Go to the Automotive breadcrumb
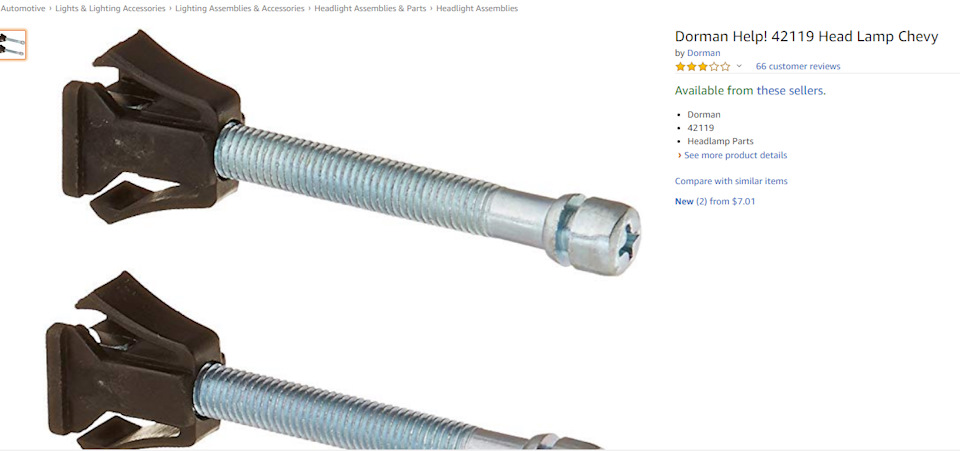960x451 pixels. coord(23,9)
